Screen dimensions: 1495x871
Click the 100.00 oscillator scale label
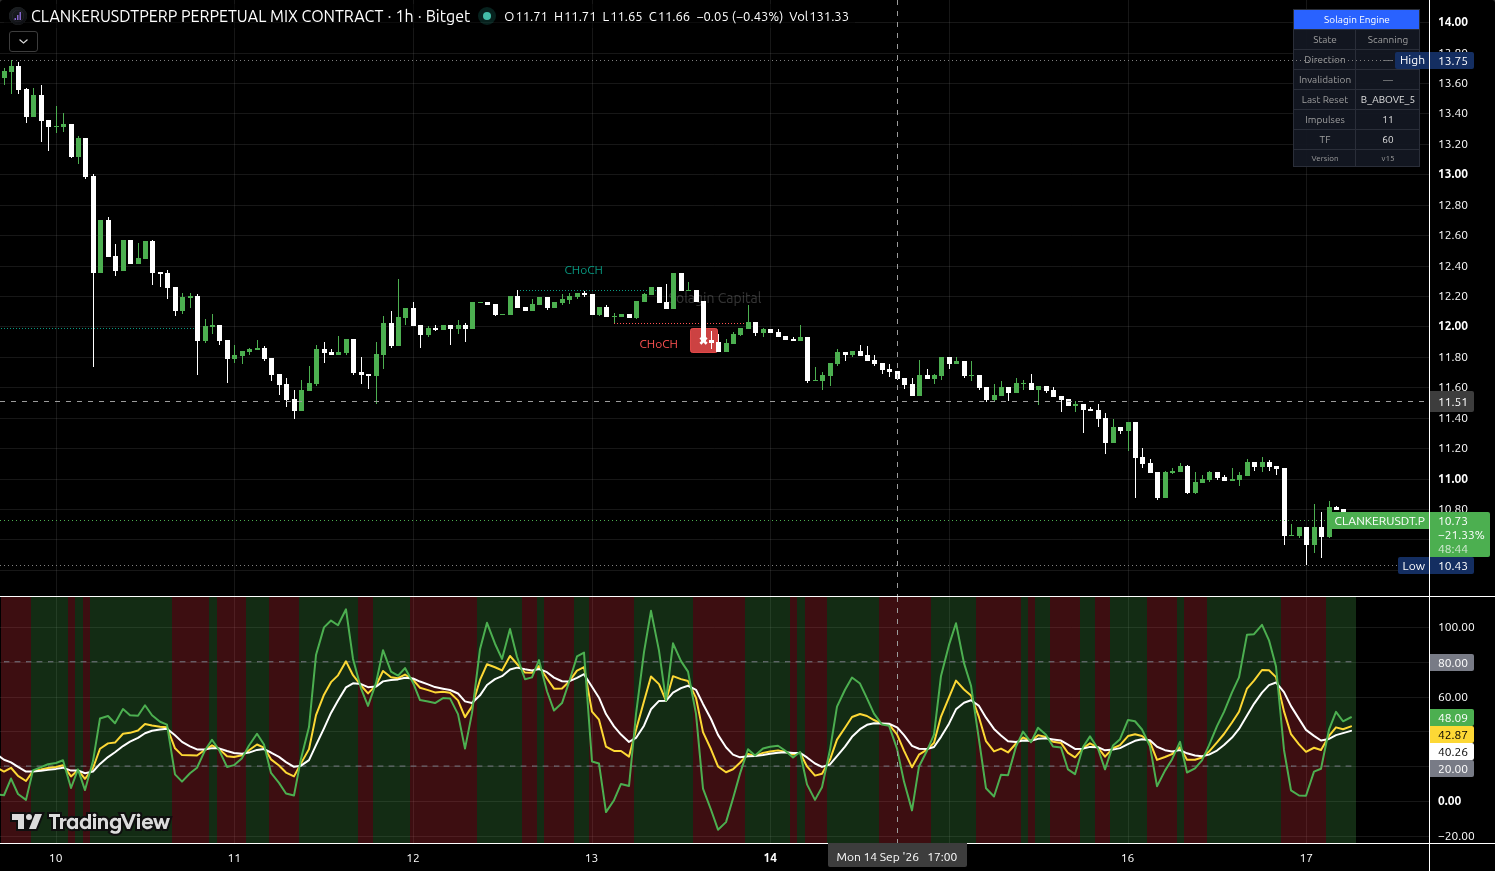(1456, 627)
